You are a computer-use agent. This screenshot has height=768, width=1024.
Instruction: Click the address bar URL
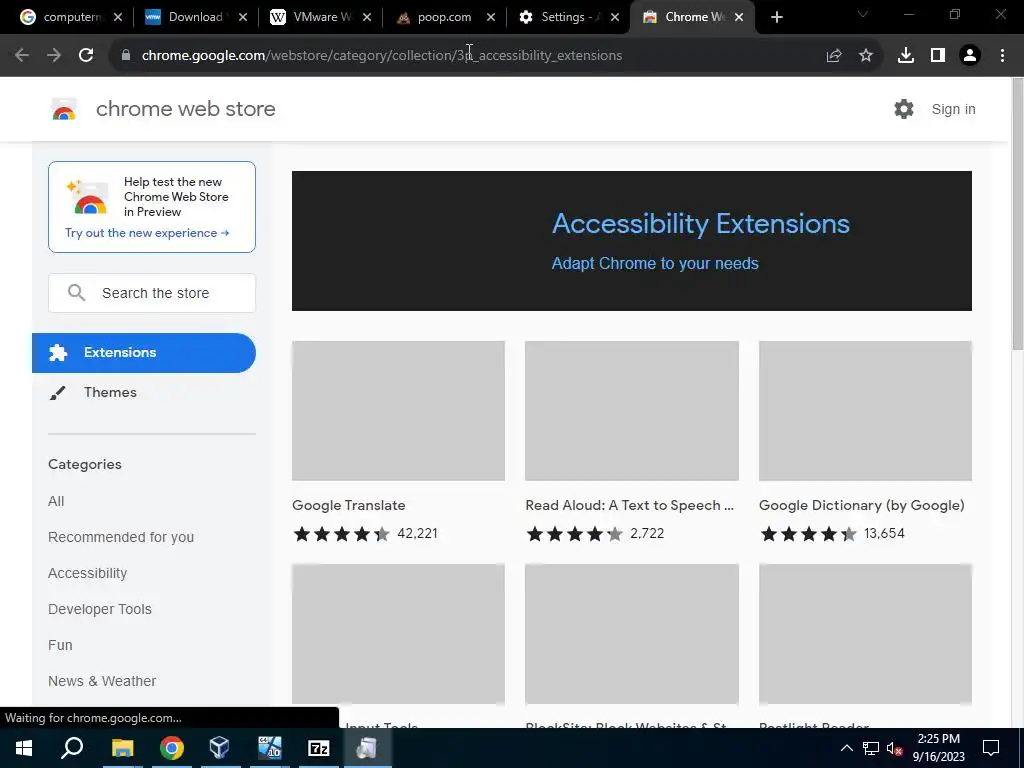pos(382,56)
